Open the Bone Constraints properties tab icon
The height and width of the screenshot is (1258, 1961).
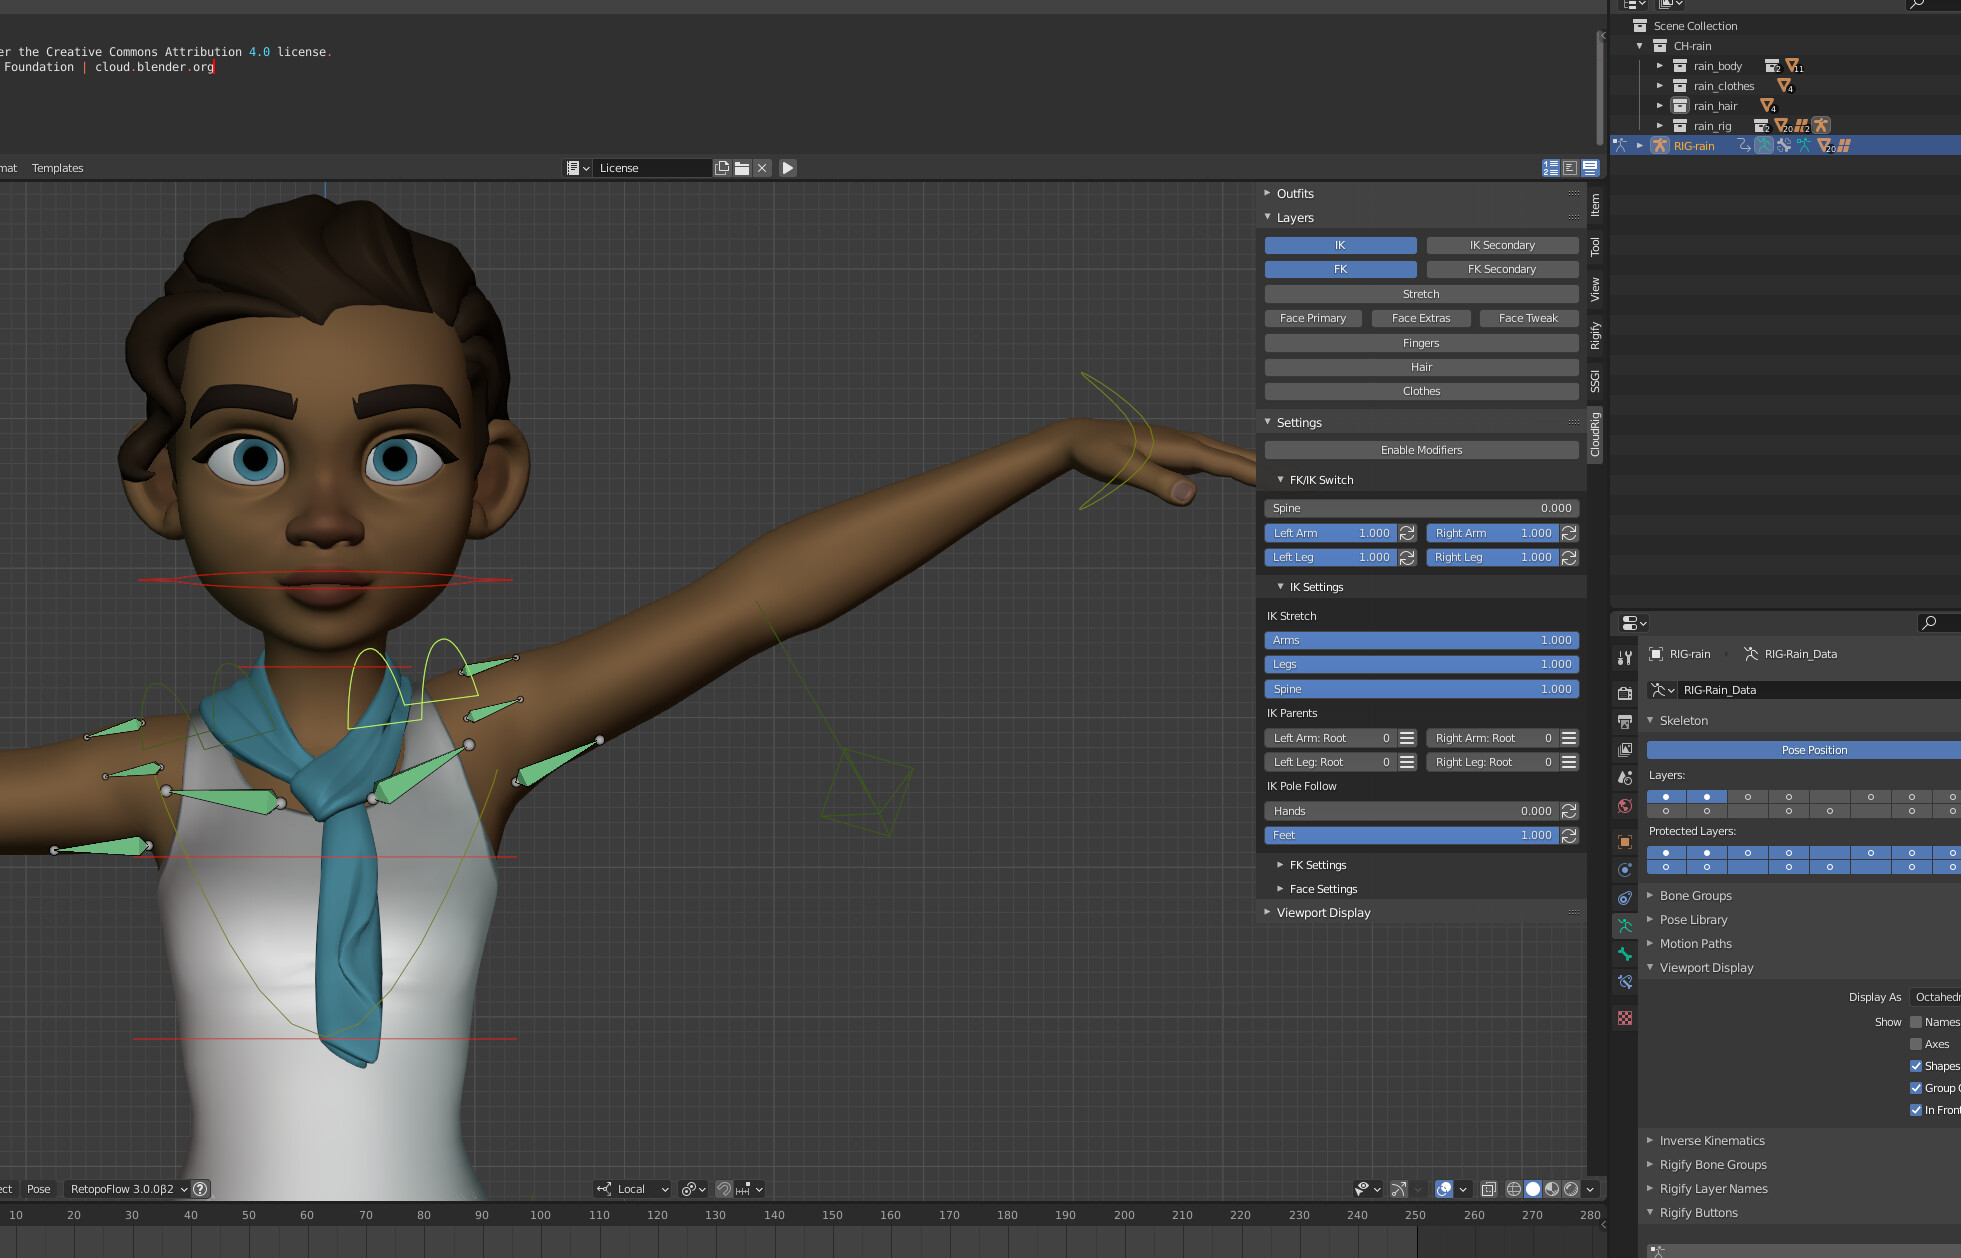[1625, 982]
